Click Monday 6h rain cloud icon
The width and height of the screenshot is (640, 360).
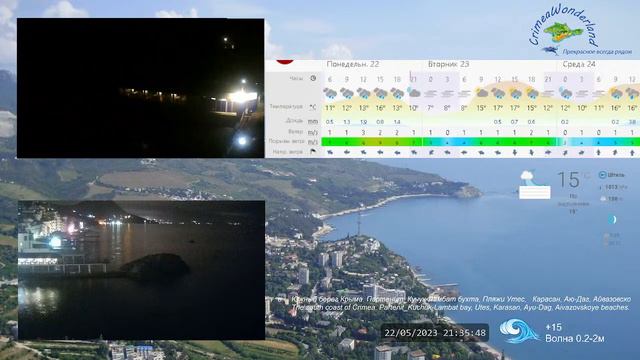point(330,93)
